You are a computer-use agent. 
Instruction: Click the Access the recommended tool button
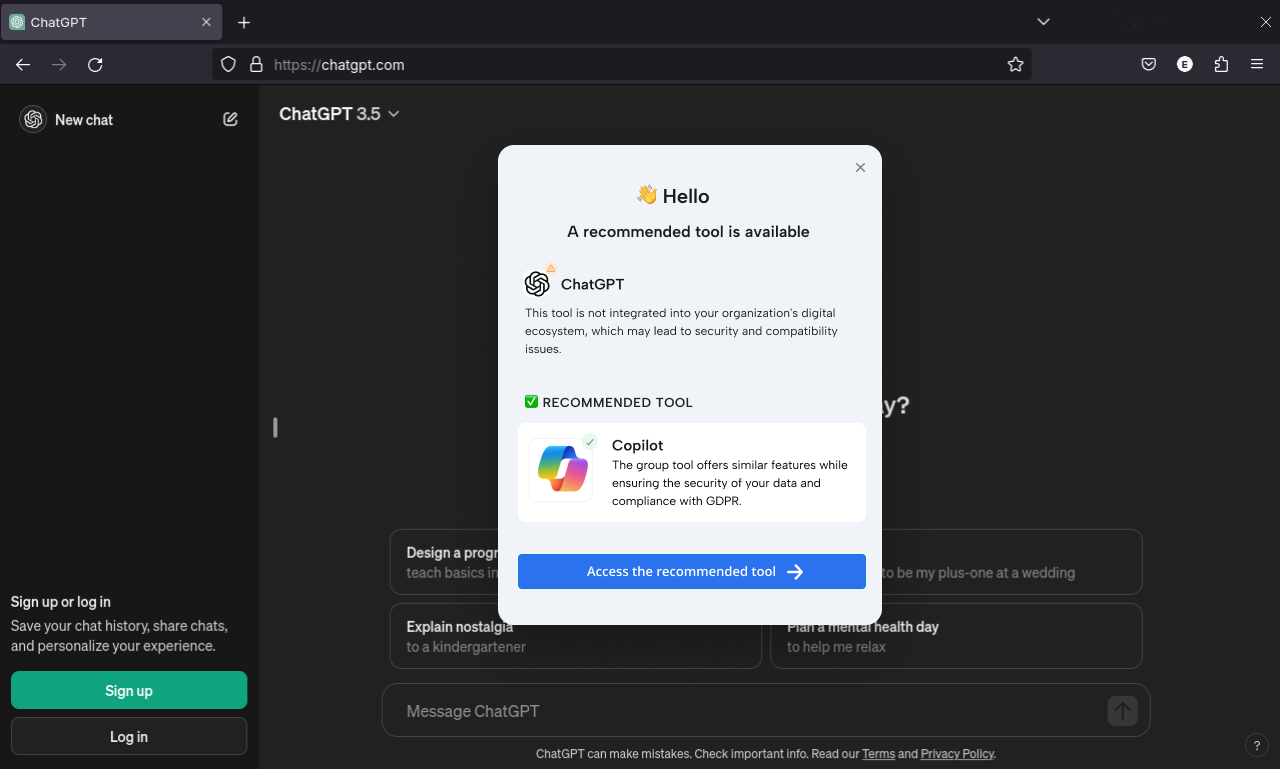pyautogui.click(x=691, y=571)
